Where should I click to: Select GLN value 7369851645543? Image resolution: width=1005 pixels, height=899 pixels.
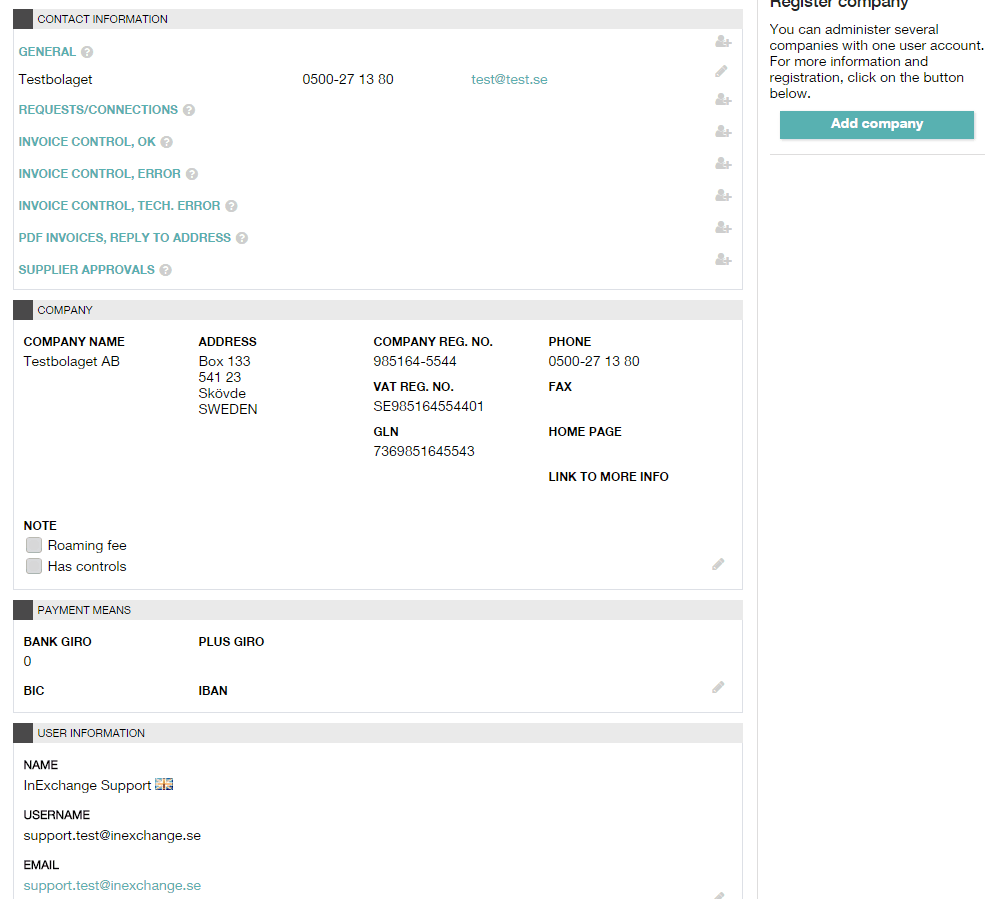click(424, 451)
